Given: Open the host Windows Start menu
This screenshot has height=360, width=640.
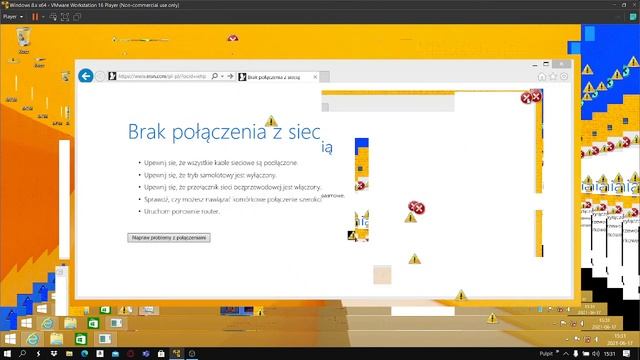Looking at the screenshot, I should tap(7, 354).
